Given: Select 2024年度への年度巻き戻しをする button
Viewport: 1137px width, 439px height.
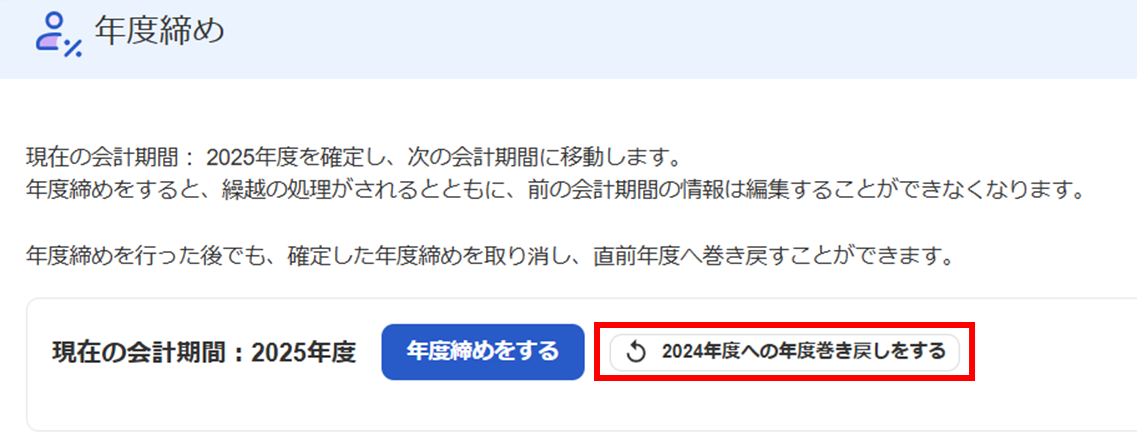Looking at the screenshot, I should pos(785,353).
